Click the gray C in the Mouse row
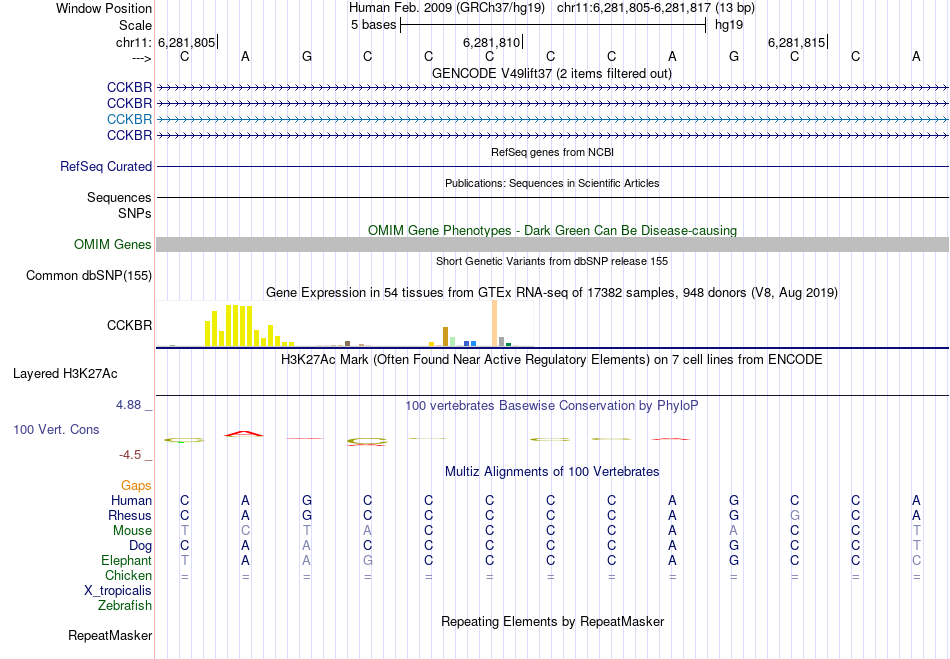 coord(245,531)
